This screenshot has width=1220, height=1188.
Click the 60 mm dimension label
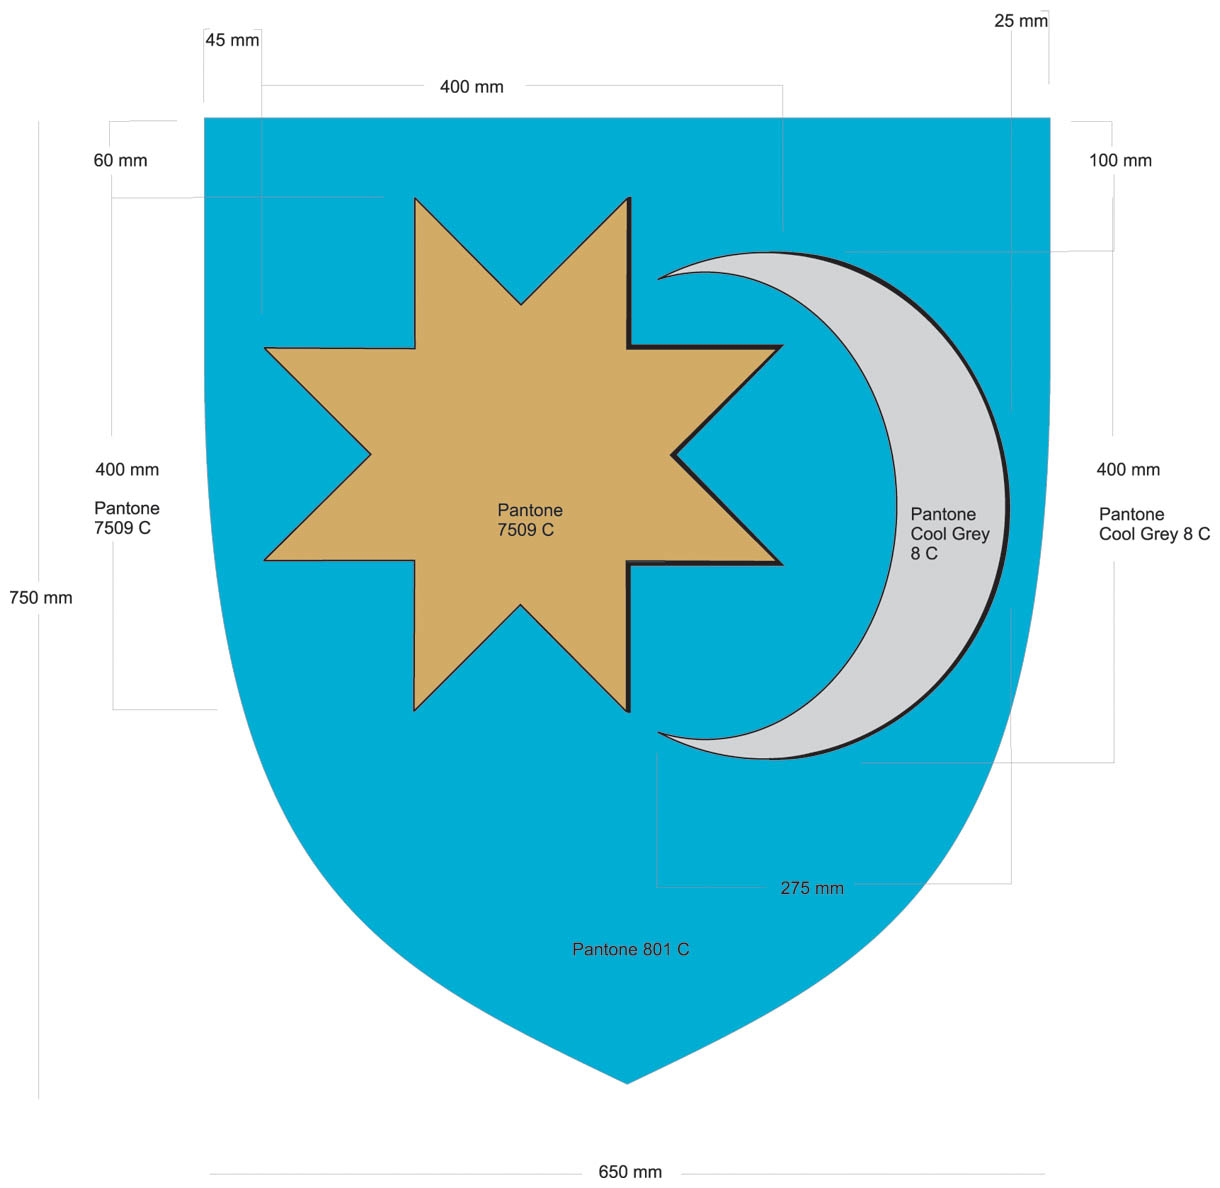click(x=120, y=161)
